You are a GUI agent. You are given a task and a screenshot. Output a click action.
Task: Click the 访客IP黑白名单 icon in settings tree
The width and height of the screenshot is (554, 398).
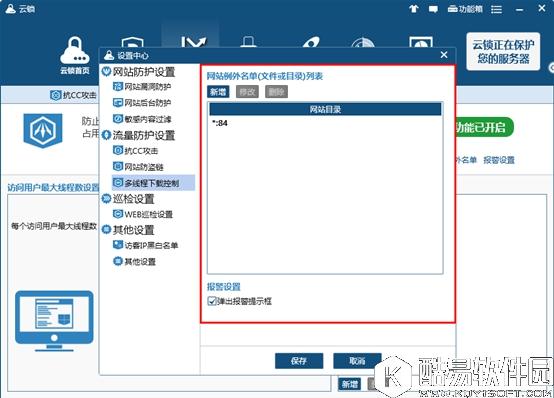coord(118,245)
